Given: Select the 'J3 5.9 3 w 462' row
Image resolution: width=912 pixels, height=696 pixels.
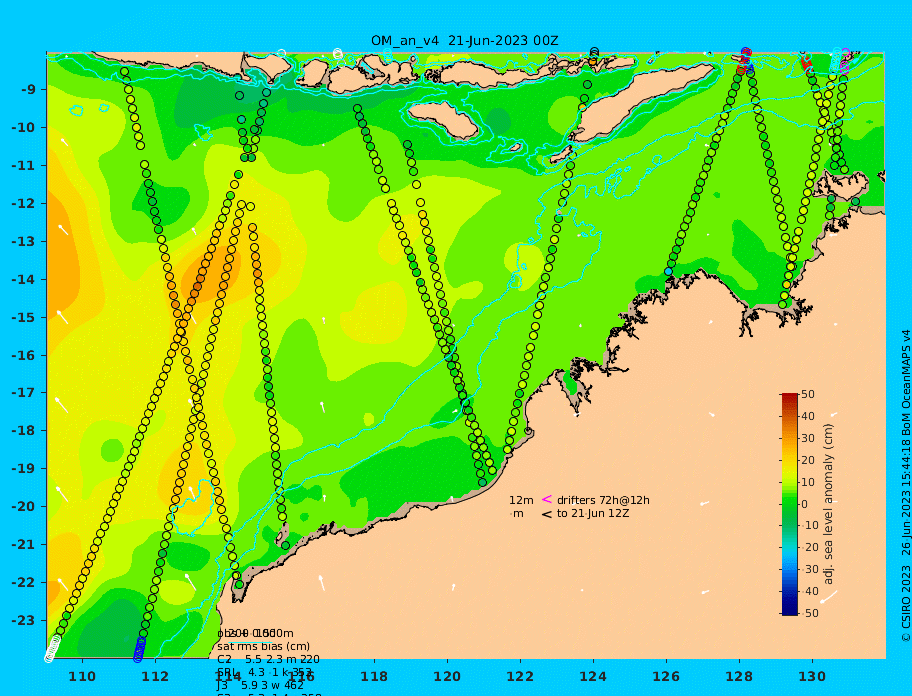Looking at the screenshot, I should point(260,686).
